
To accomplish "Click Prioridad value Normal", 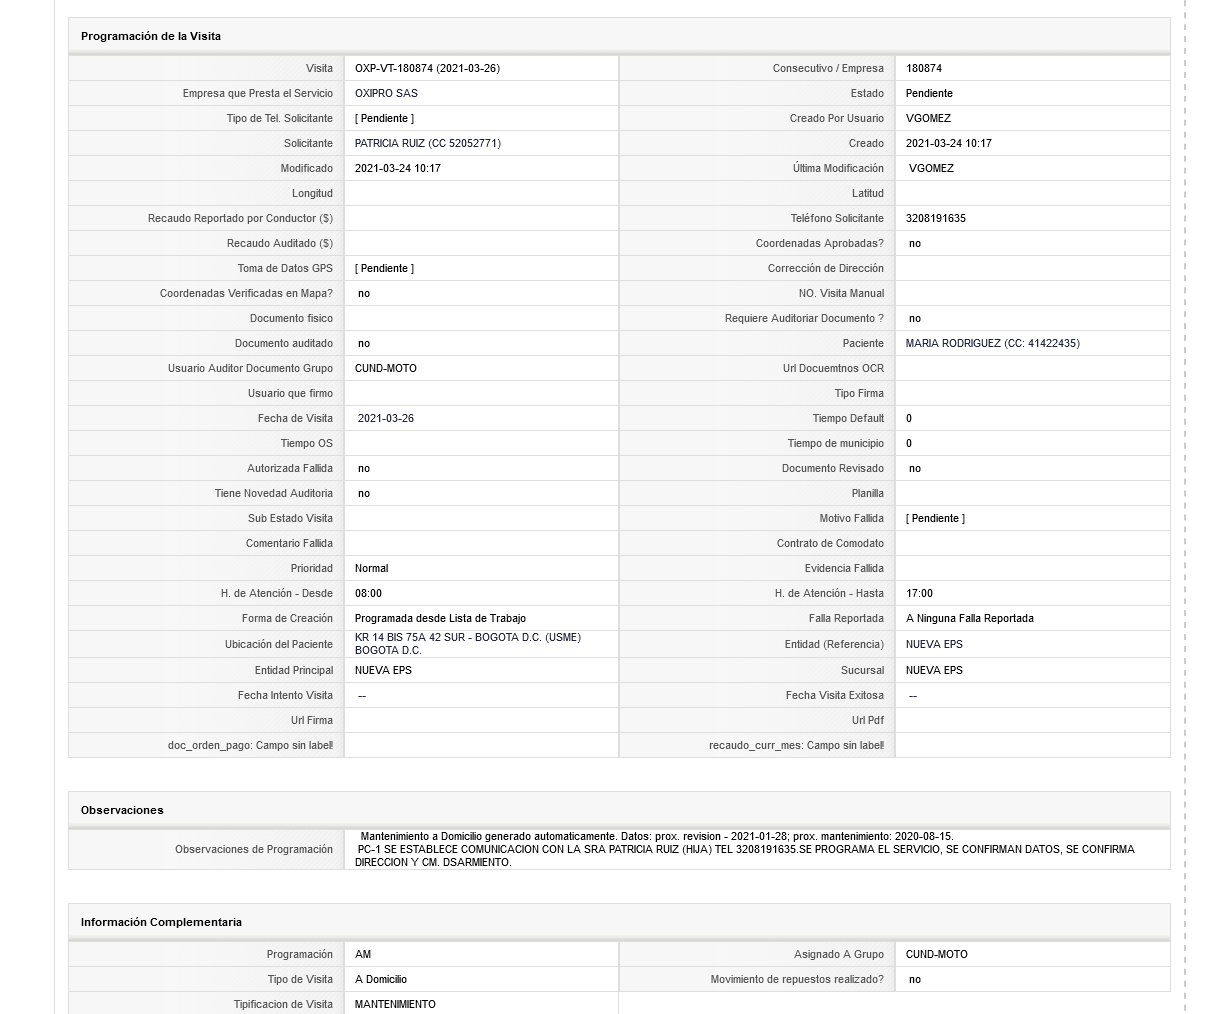I will tap(371, 568).
